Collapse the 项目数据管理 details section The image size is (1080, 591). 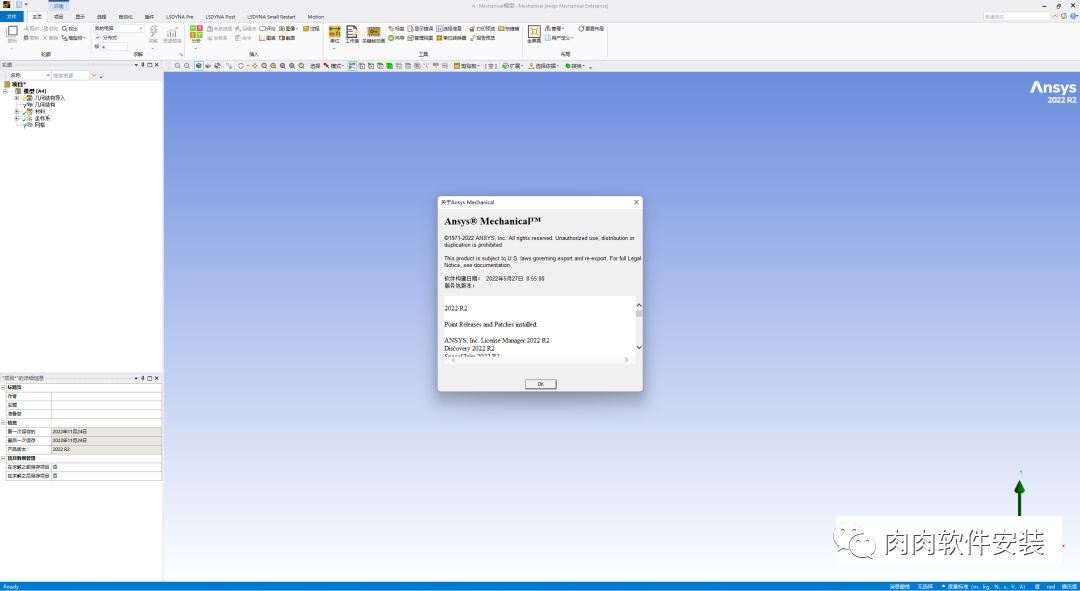point(3,458)
